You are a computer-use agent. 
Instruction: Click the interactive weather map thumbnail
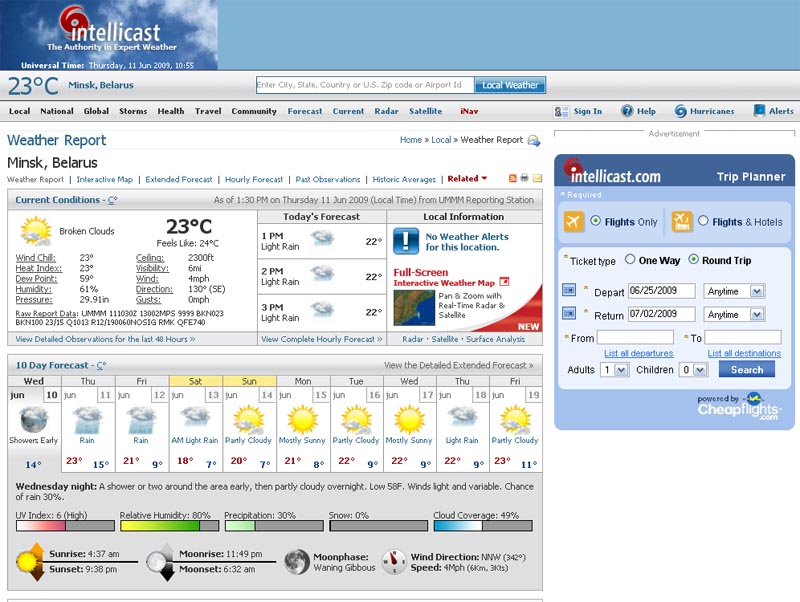(414, 308)
